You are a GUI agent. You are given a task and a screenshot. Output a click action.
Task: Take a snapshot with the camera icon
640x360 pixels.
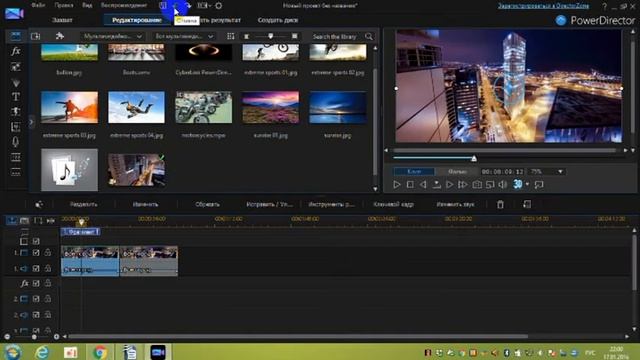click(477, 184)
